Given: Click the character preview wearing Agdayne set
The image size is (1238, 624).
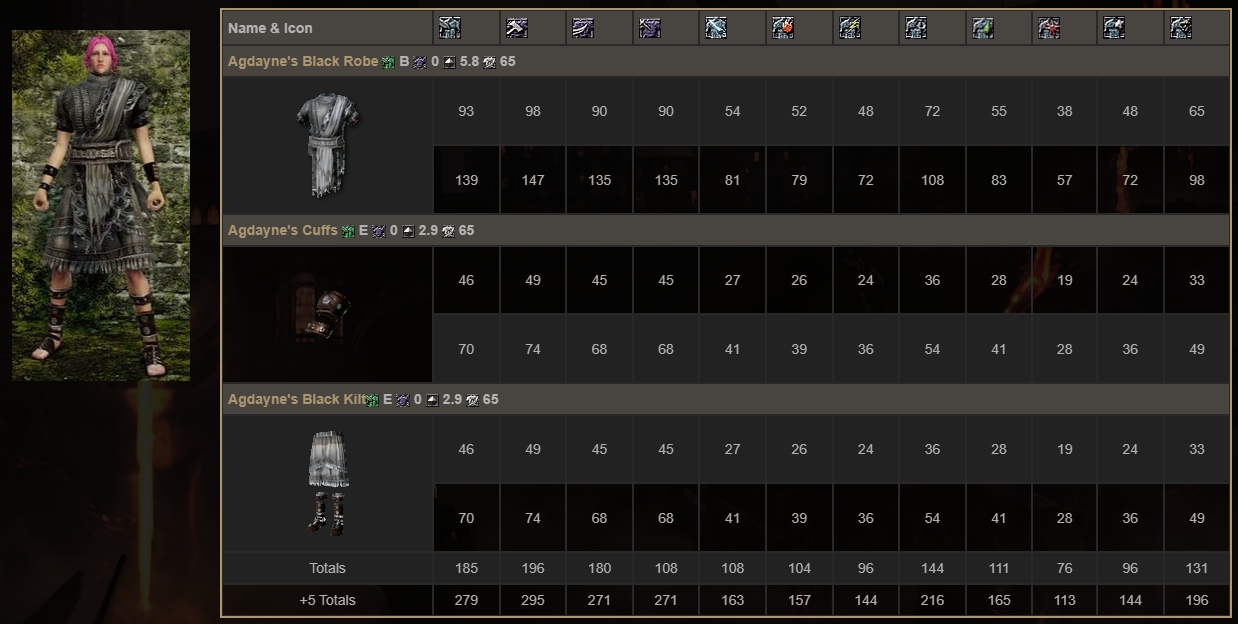Looking at the screenshot, I should (101, 205).
